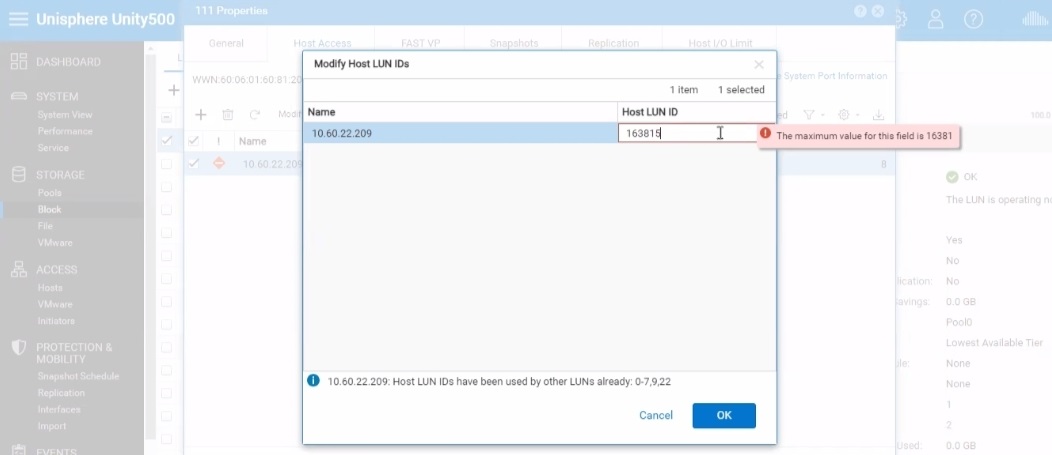The height and width of the screenshot is (455, 1052).
Task: Open VMware under Storage
Action: 55,242
